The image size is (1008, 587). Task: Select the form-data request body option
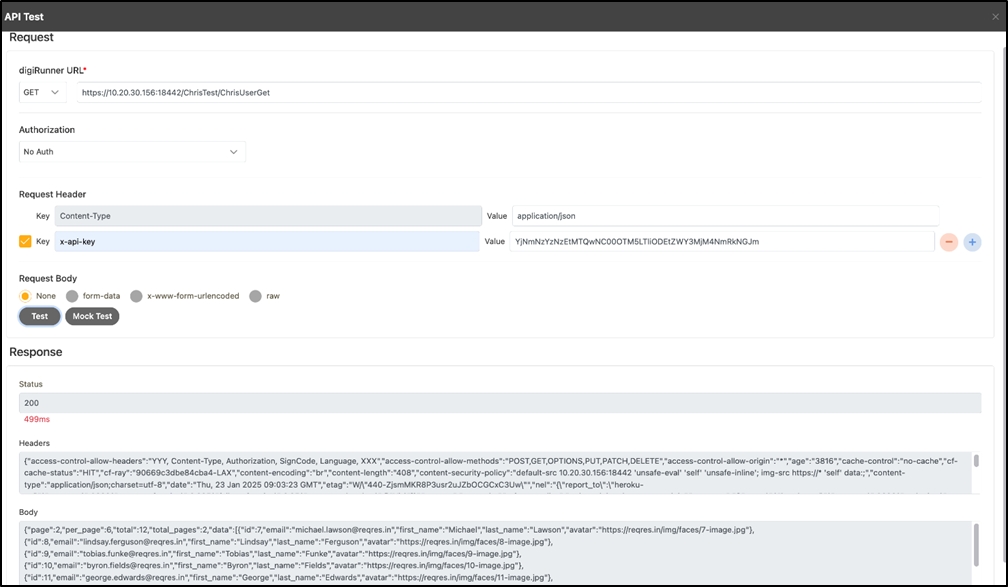pos(72,296)
